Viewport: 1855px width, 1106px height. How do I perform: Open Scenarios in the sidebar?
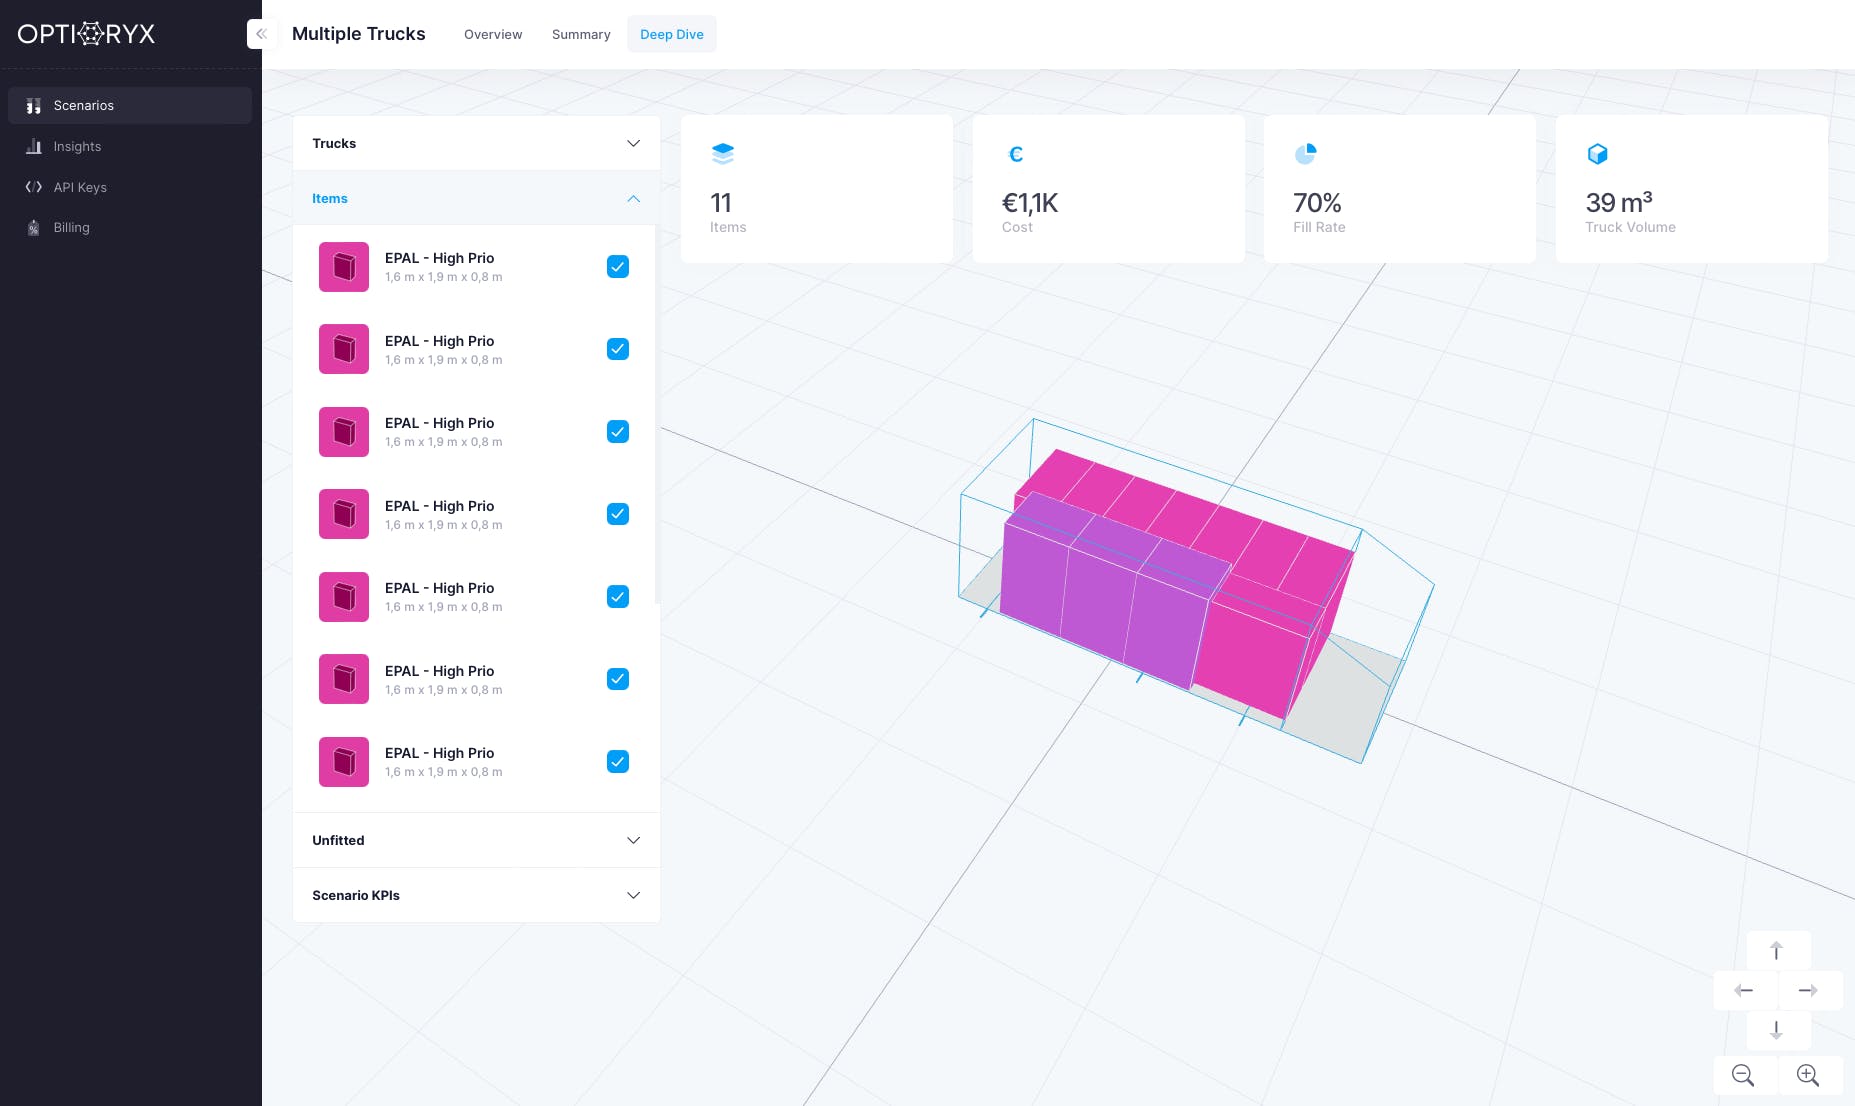pos(130,106)
